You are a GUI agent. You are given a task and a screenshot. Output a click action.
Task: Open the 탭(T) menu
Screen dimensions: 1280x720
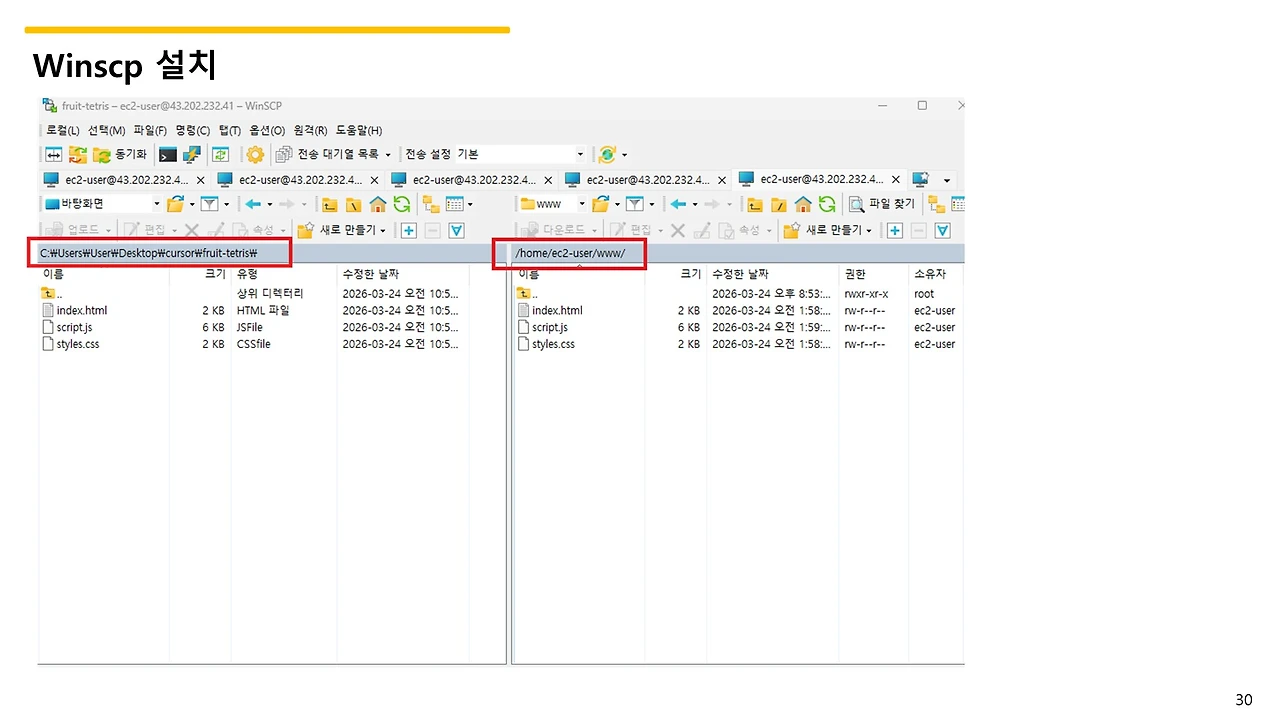coord(230,131)
